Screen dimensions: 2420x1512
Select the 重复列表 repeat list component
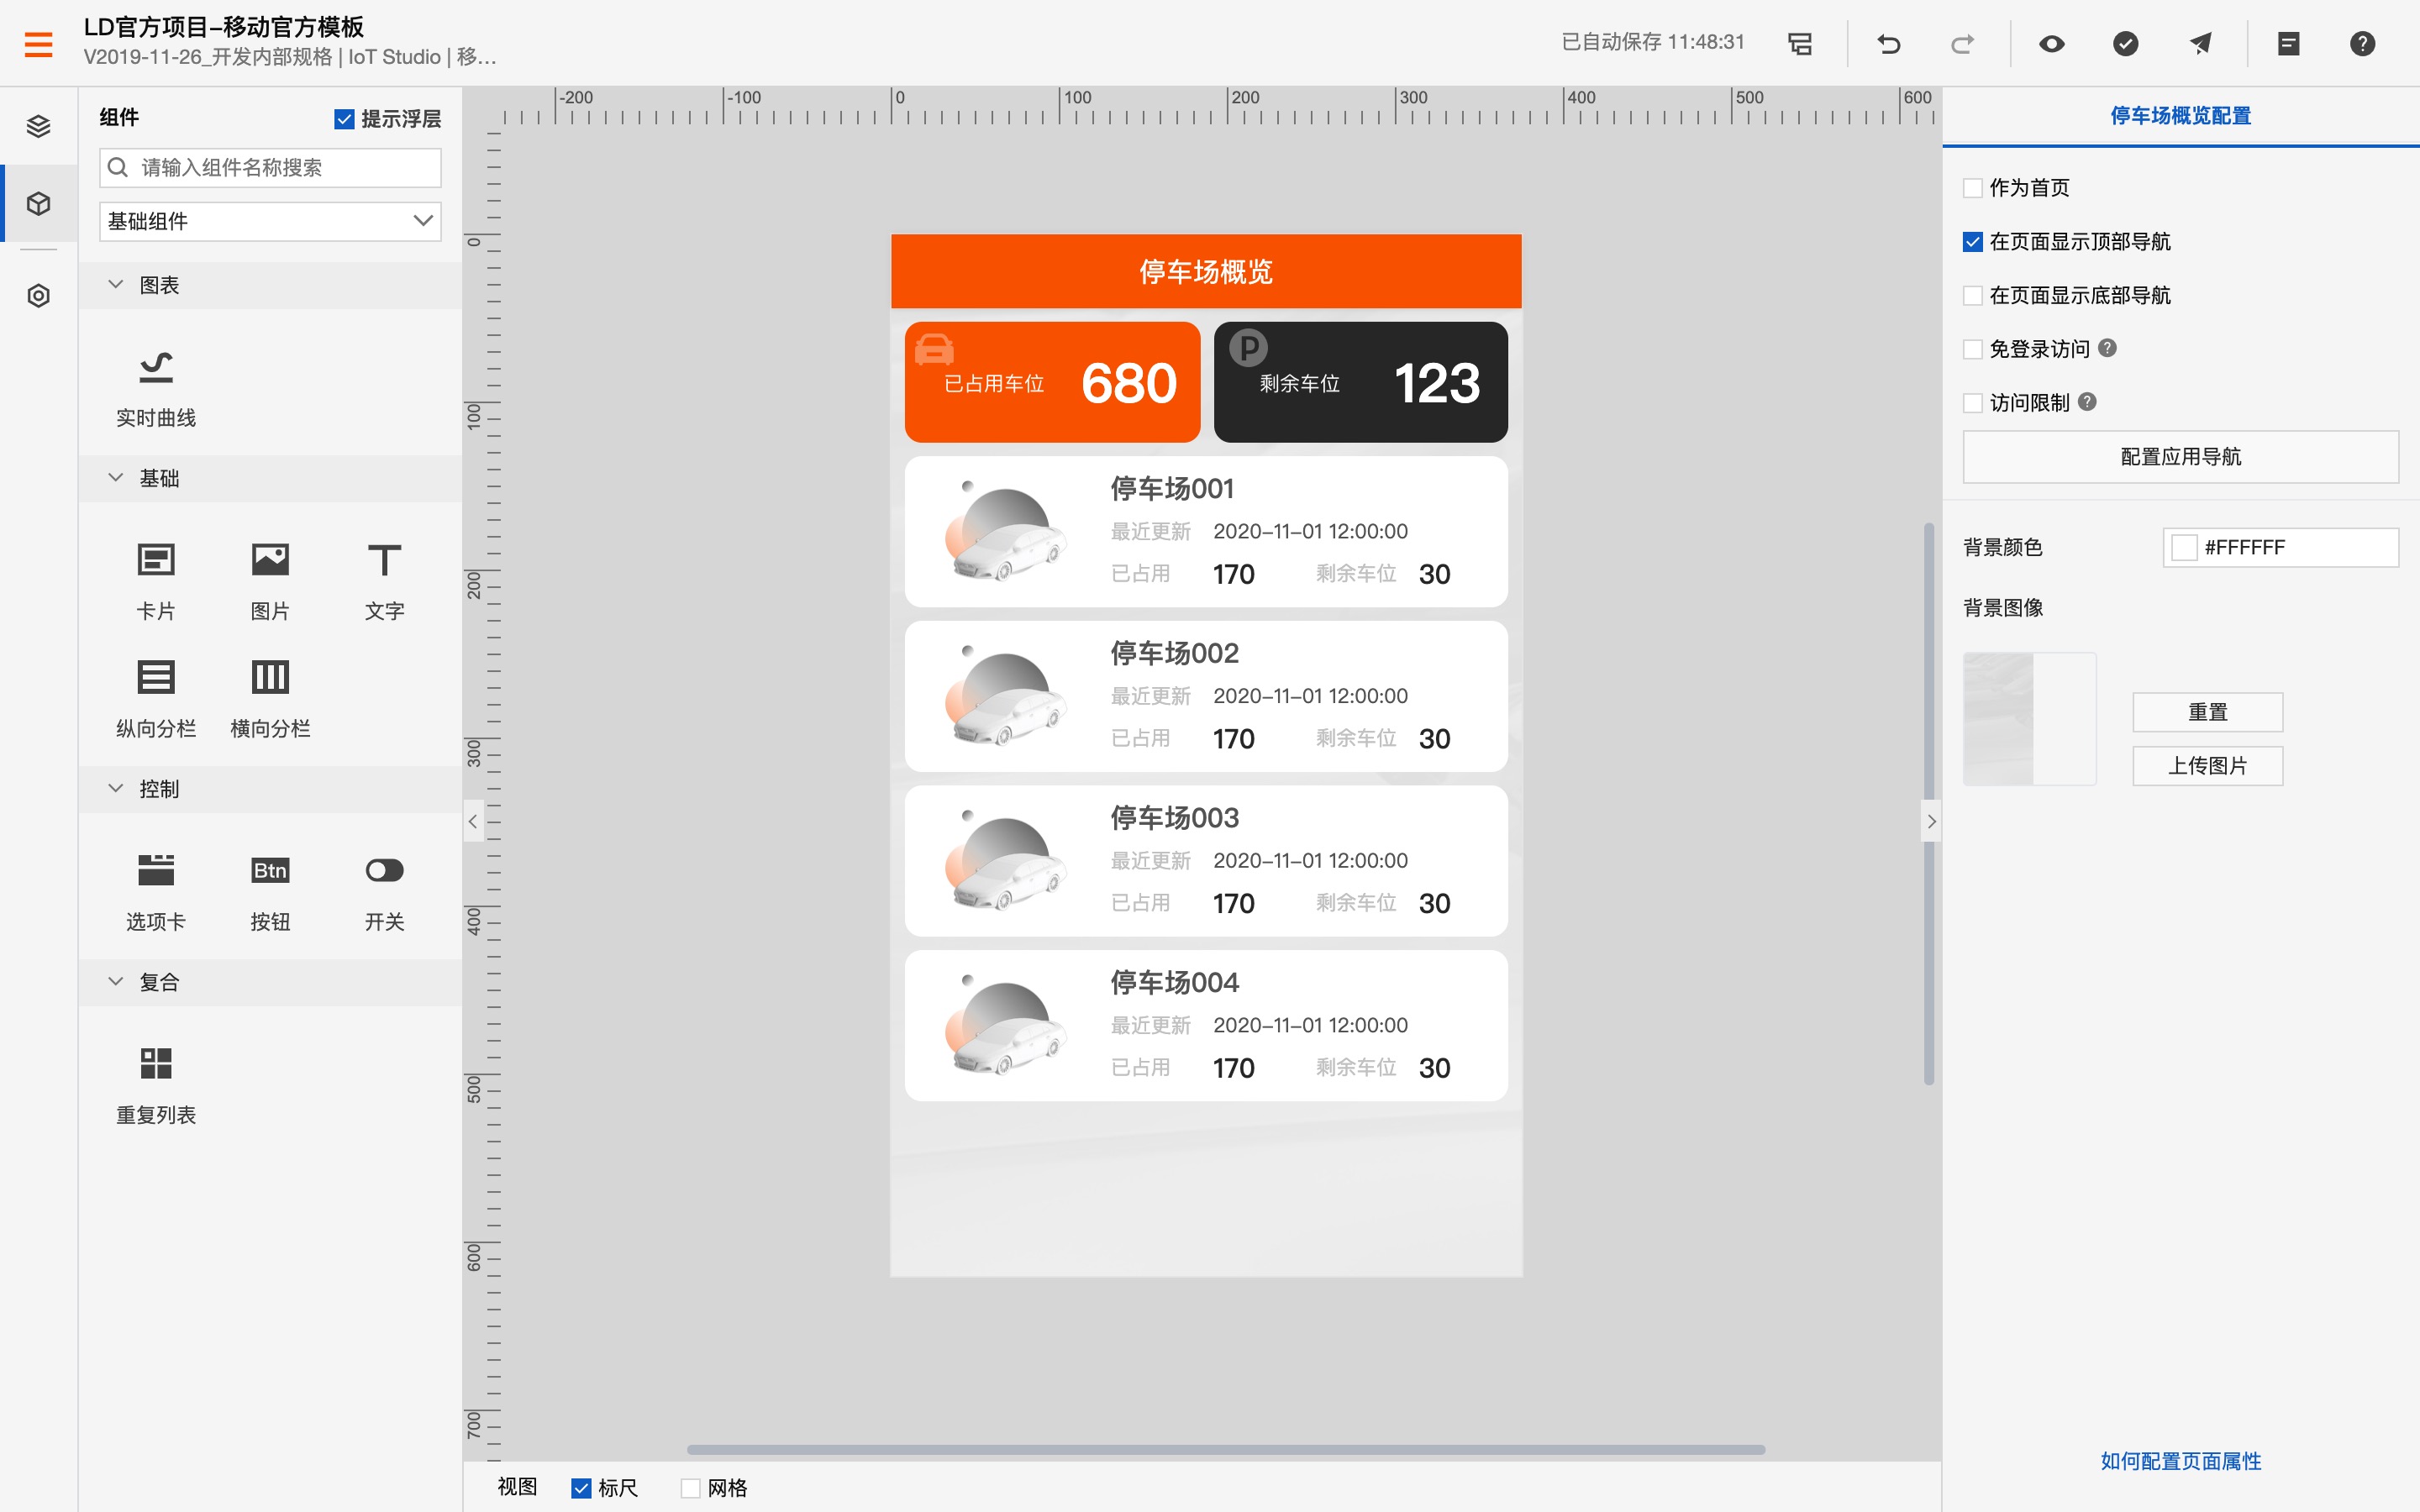point(156,1086)
